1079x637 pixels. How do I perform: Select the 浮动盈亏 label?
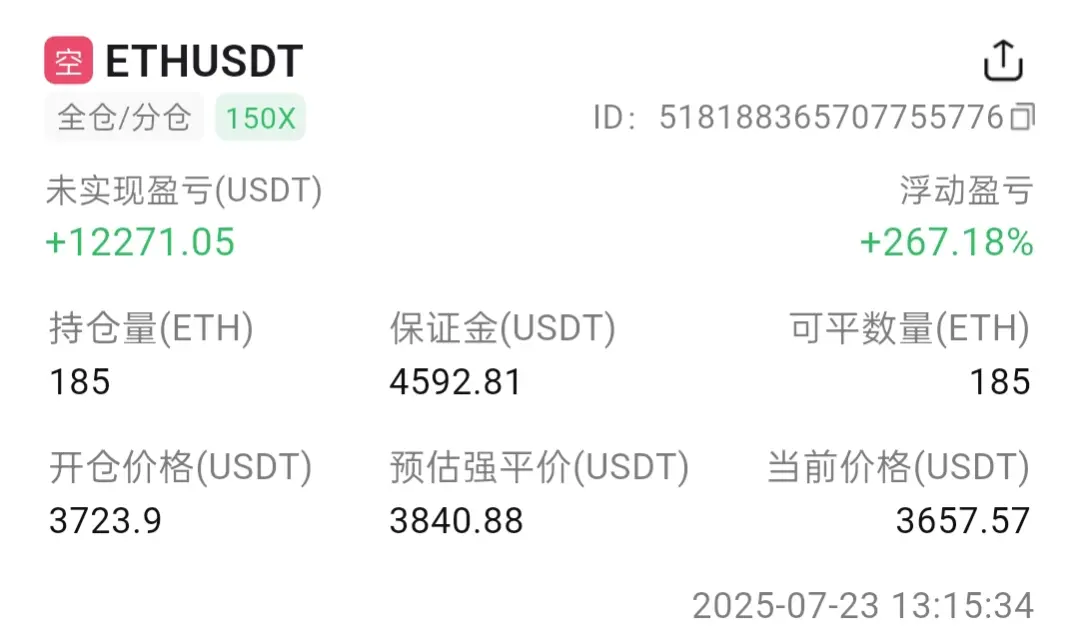(966, 191)
